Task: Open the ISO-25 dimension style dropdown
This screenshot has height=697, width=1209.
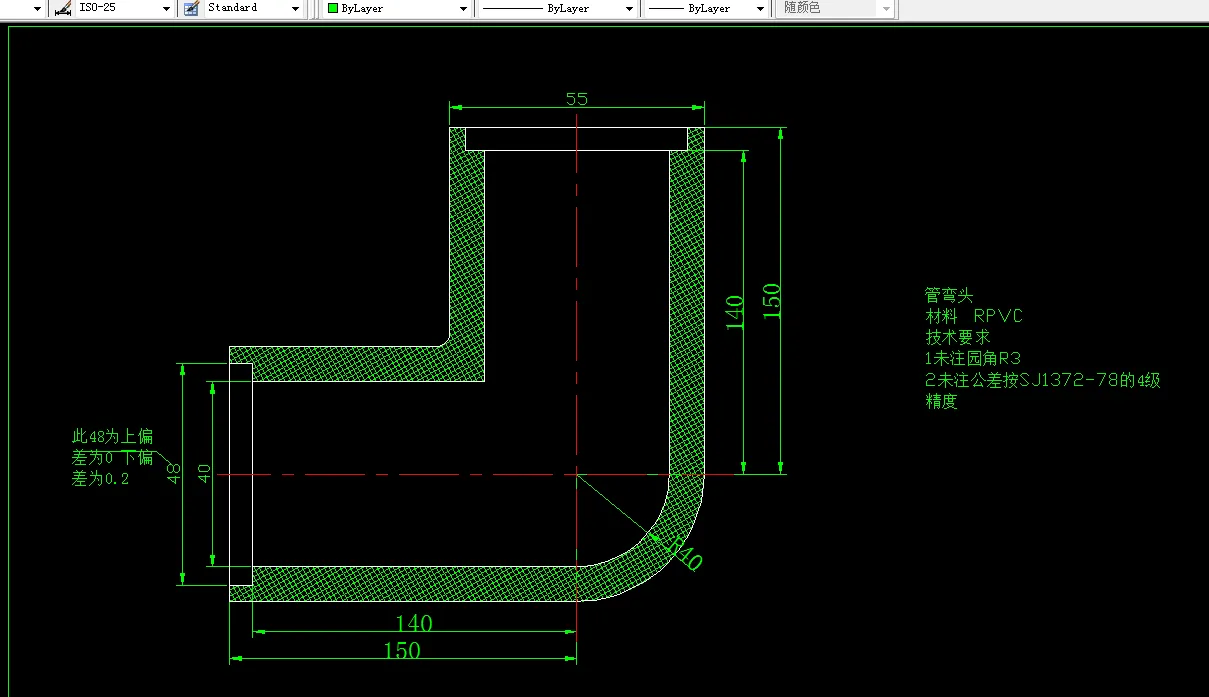Action: tap(166, 8)
